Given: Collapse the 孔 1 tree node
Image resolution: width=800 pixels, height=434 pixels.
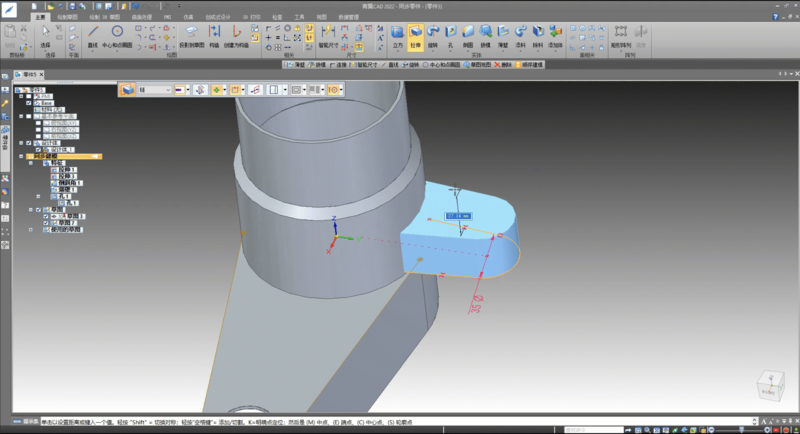Looking at the screenshot, I should (x=38, y=196).
